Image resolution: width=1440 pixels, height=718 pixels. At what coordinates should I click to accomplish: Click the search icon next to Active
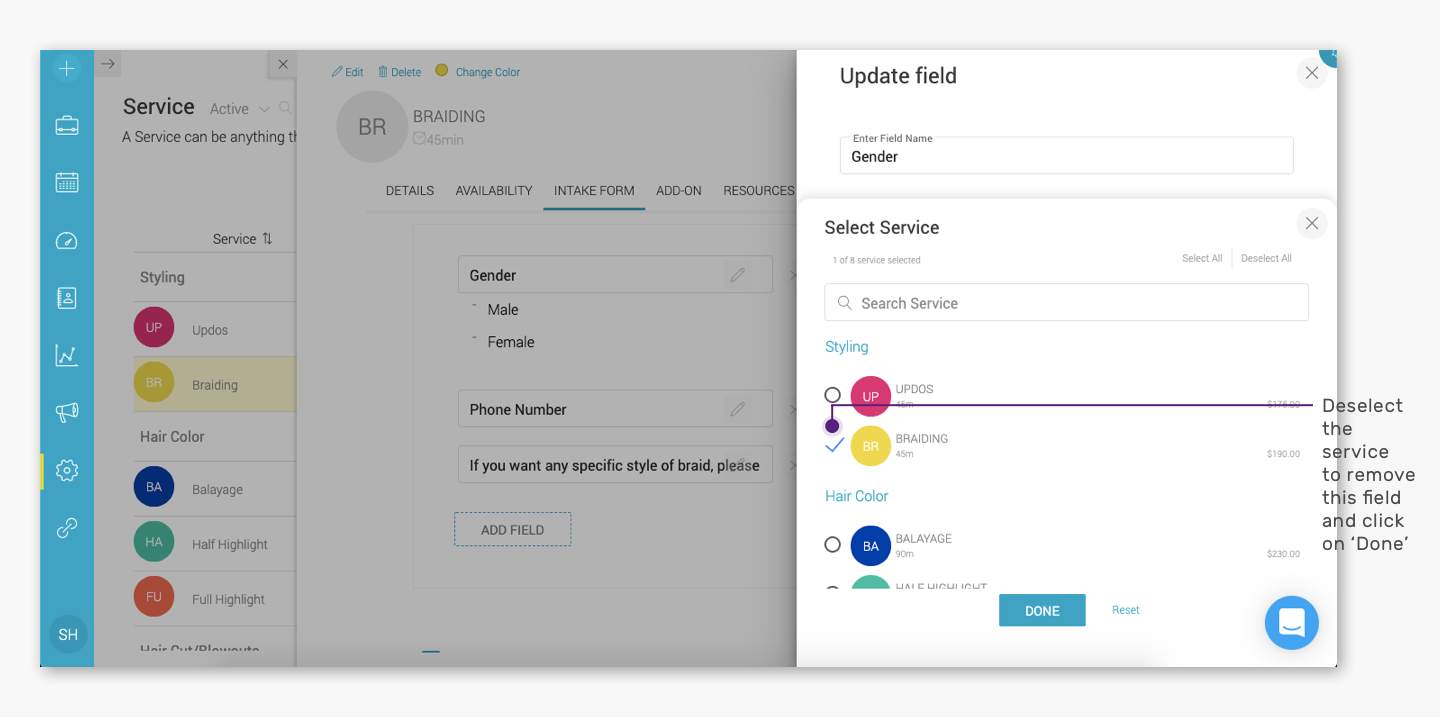[286, 108]
